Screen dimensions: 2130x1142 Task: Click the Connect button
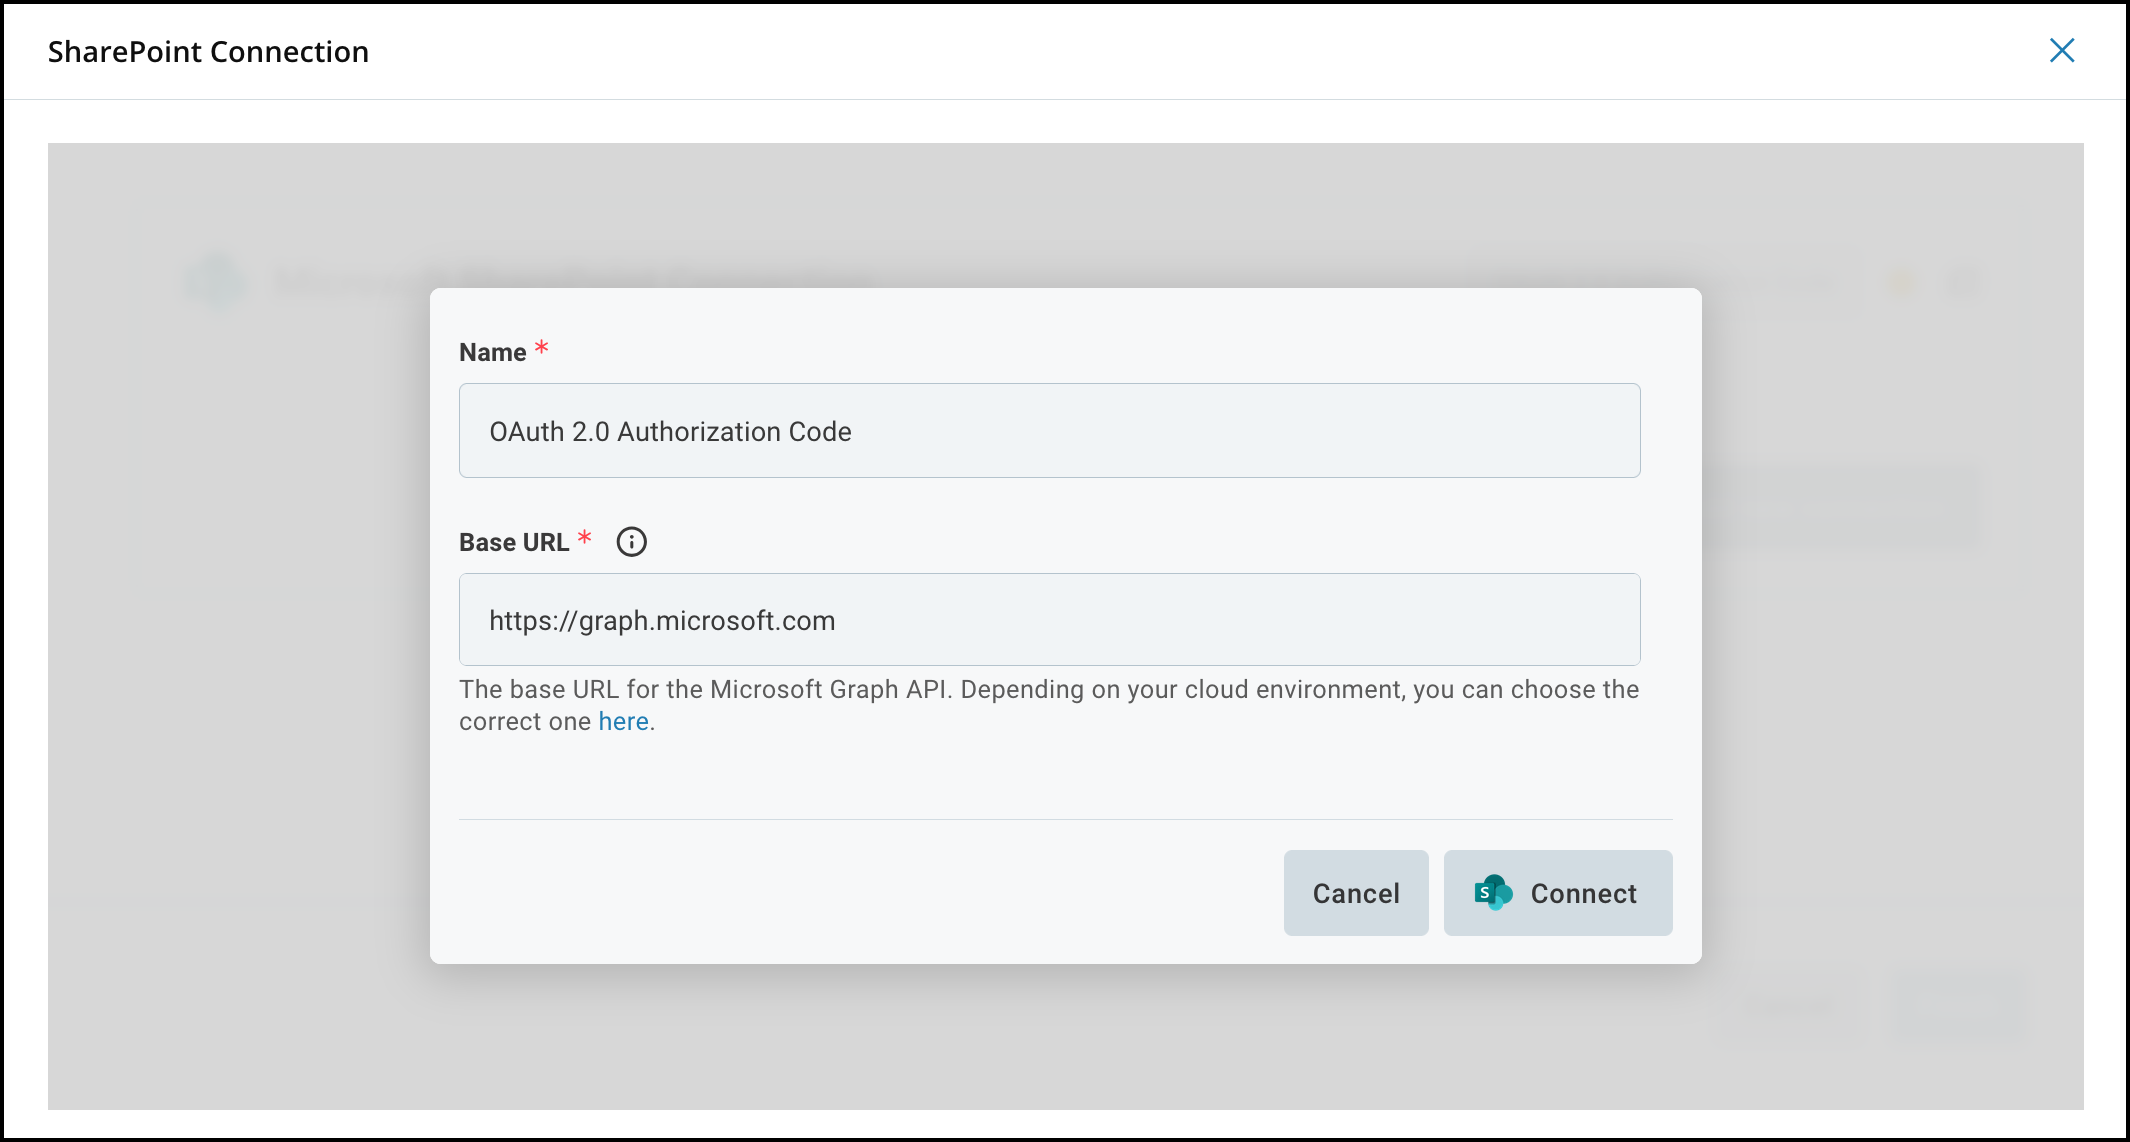point(1558,893)
